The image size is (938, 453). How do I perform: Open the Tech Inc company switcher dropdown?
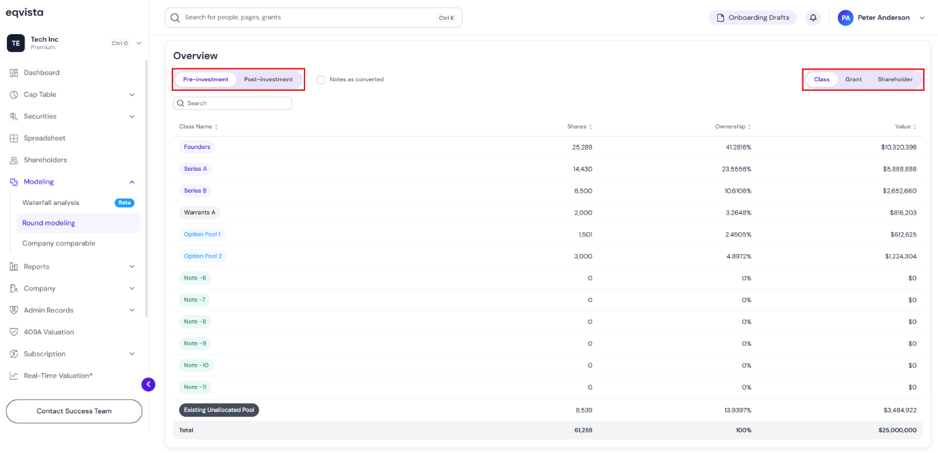point(139,43)
